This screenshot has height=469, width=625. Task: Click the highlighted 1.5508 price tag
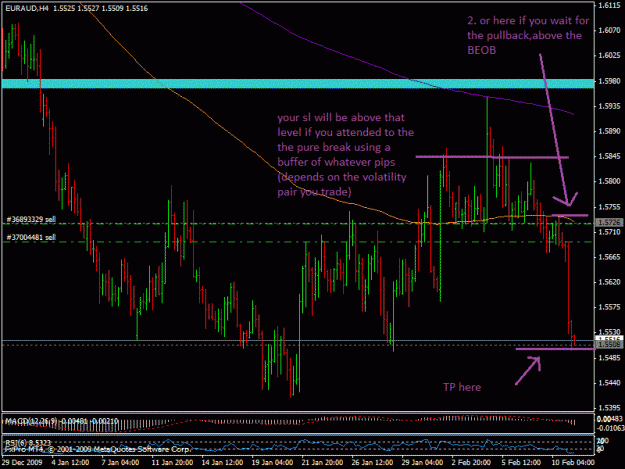[x=609, y=344]
